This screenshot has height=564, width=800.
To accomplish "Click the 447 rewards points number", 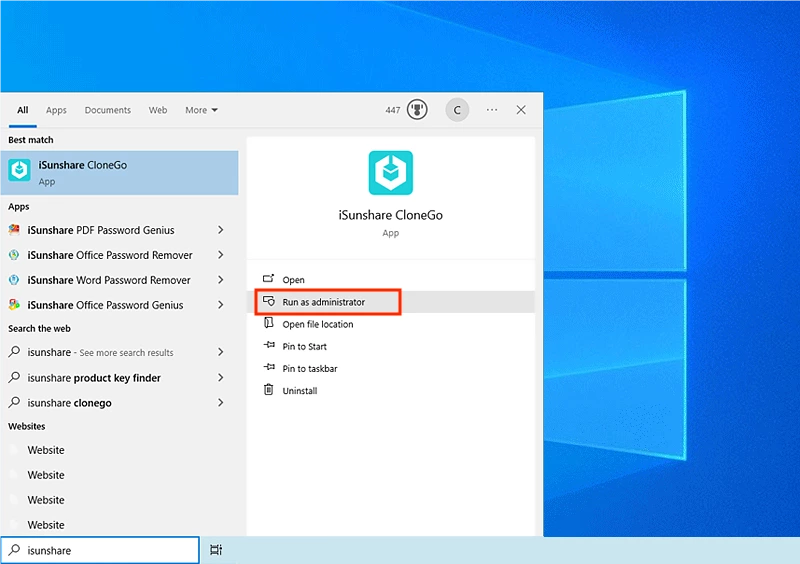I will [393, 110].
